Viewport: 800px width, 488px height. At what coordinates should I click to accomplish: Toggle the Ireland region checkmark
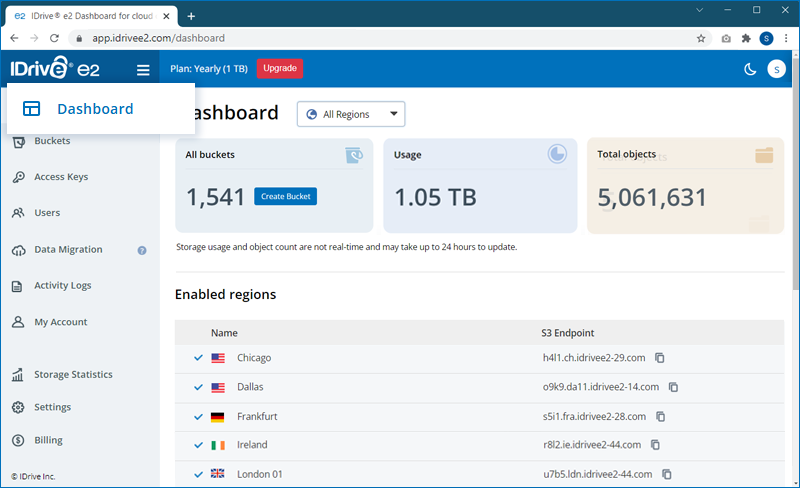(x=198, y=445)
